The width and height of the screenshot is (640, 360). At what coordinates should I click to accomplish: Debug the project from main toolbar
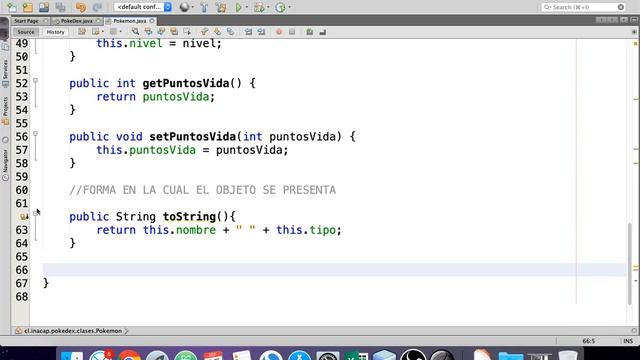258,7
